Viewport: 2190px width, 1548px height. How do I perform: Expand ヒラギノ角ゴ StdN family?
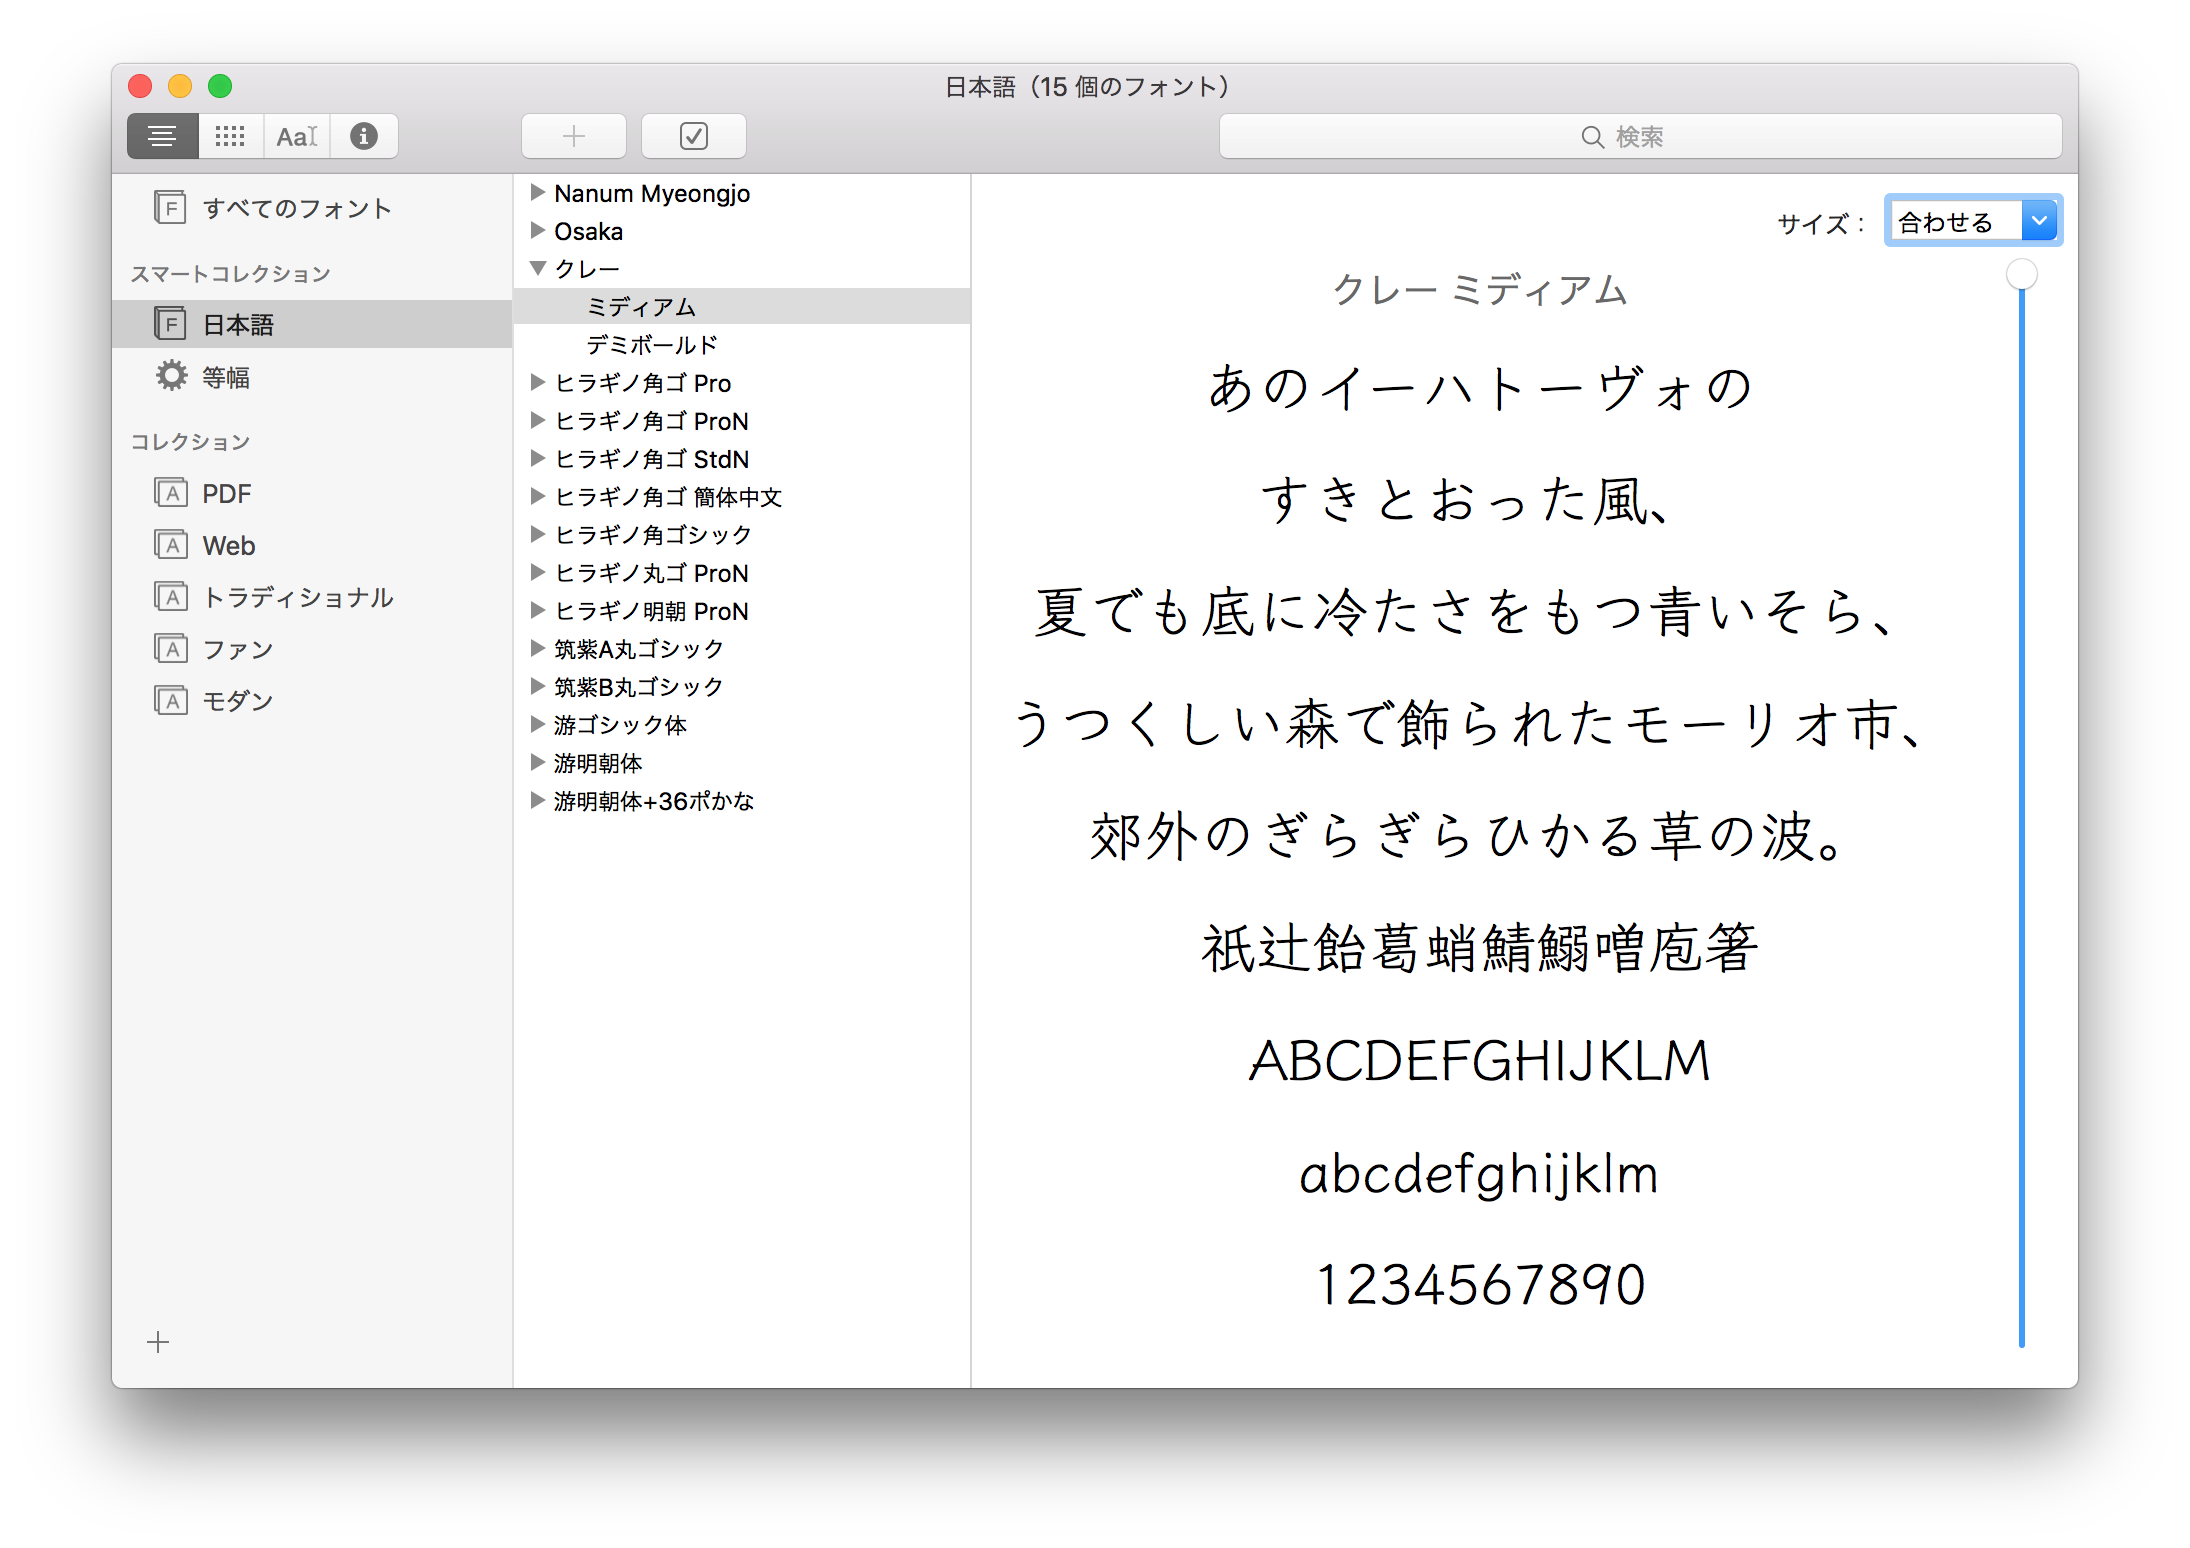pos(538,458)
